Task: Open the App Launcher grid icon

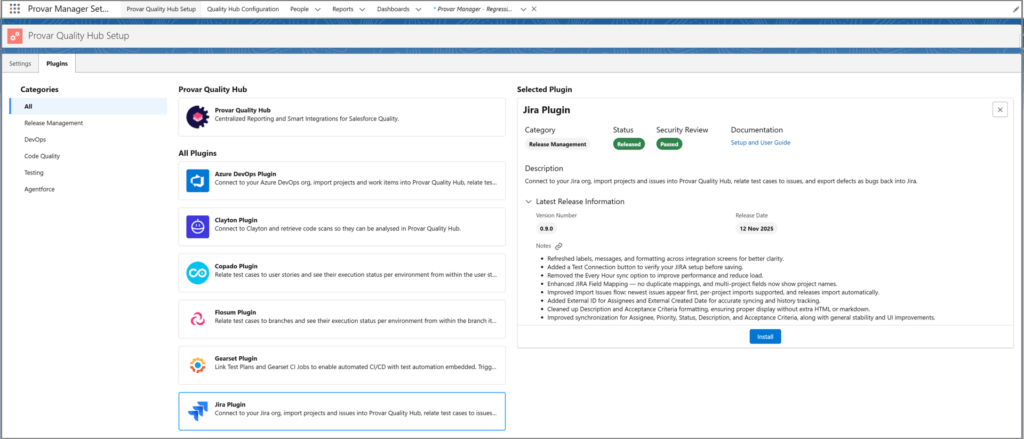Action: [x=15, y=8]
